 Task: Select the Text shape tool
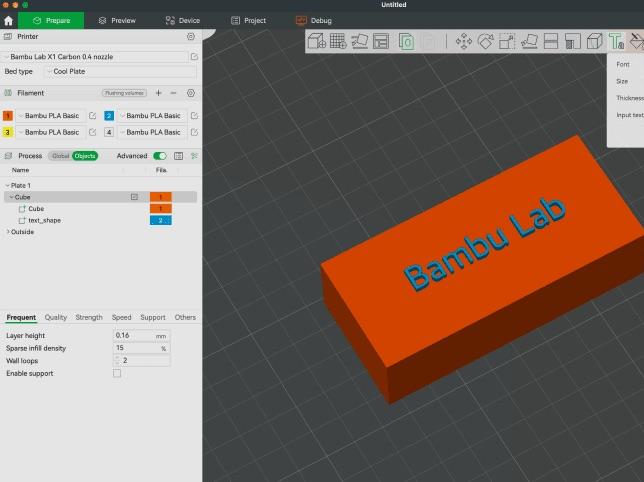tap(616, 41)
